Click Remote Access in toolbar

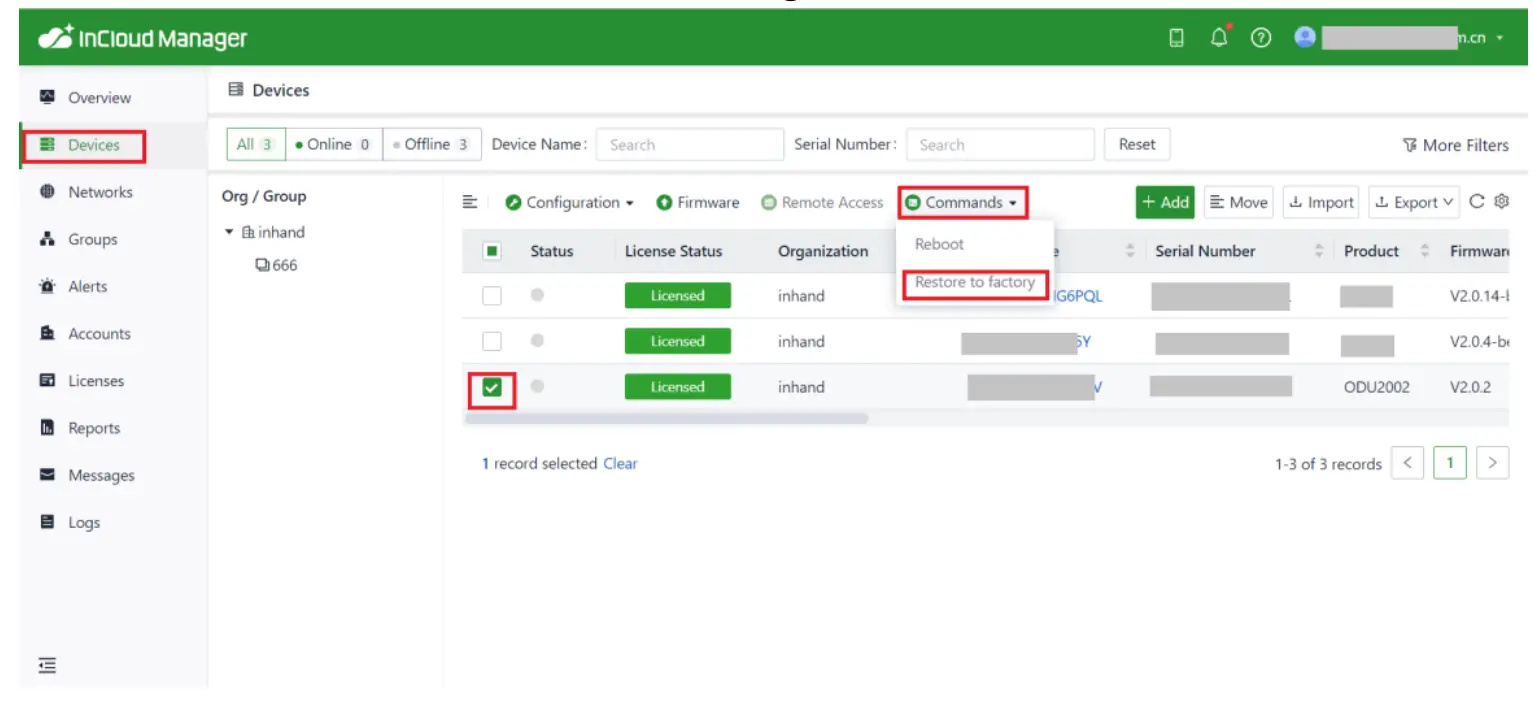point(823,202)
